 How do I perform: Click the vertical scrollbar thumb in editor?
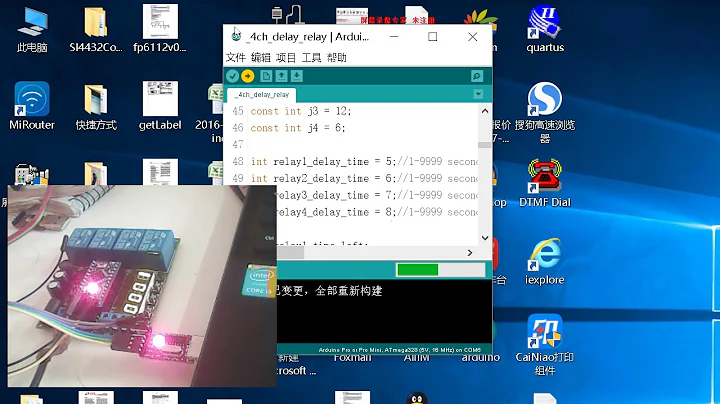tap(484, 145)
